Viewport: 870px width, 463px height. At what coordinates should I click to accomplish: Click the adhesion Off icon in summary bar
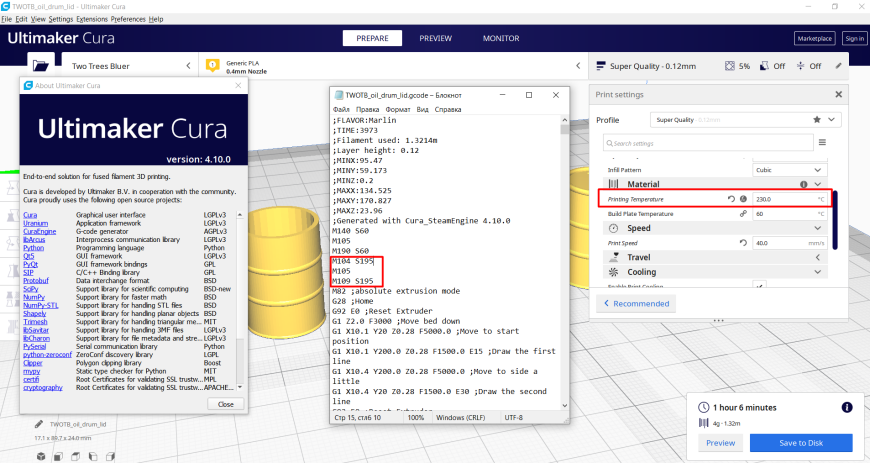tap(800, 66)
